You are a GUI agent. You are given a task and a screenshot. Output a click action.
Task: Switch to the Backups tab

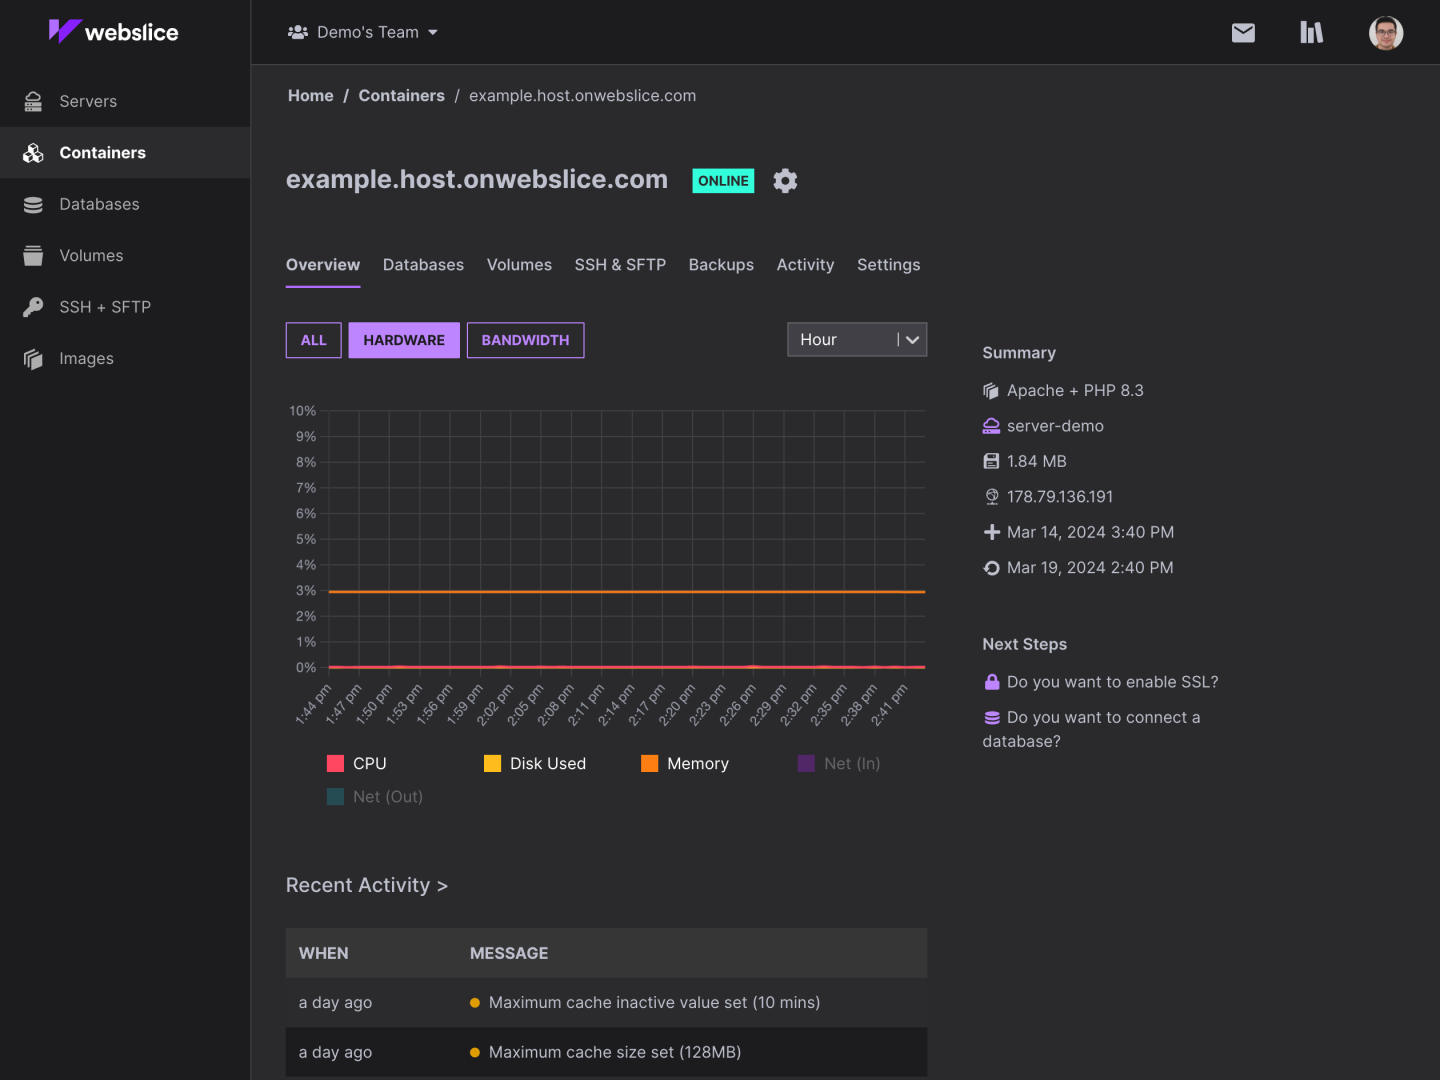[x=721, y=264]
